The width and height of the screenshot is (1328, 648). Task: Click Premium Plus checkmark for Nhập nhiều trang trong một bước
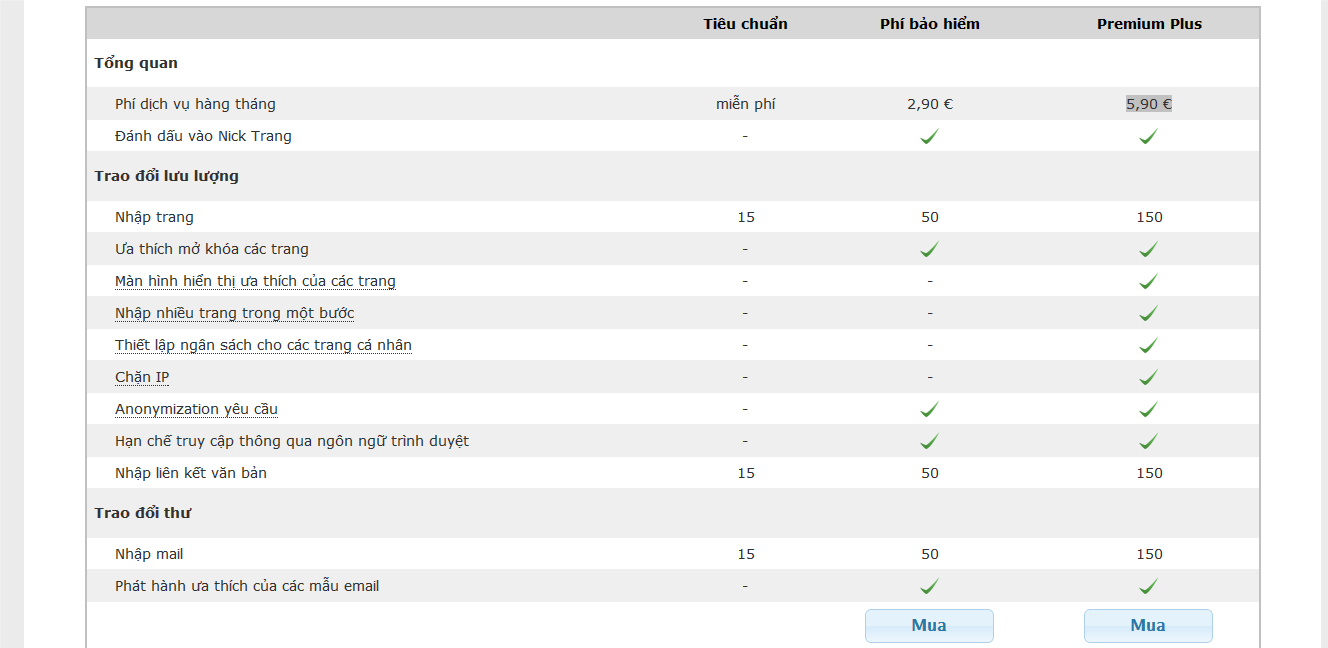[1148, 313]
